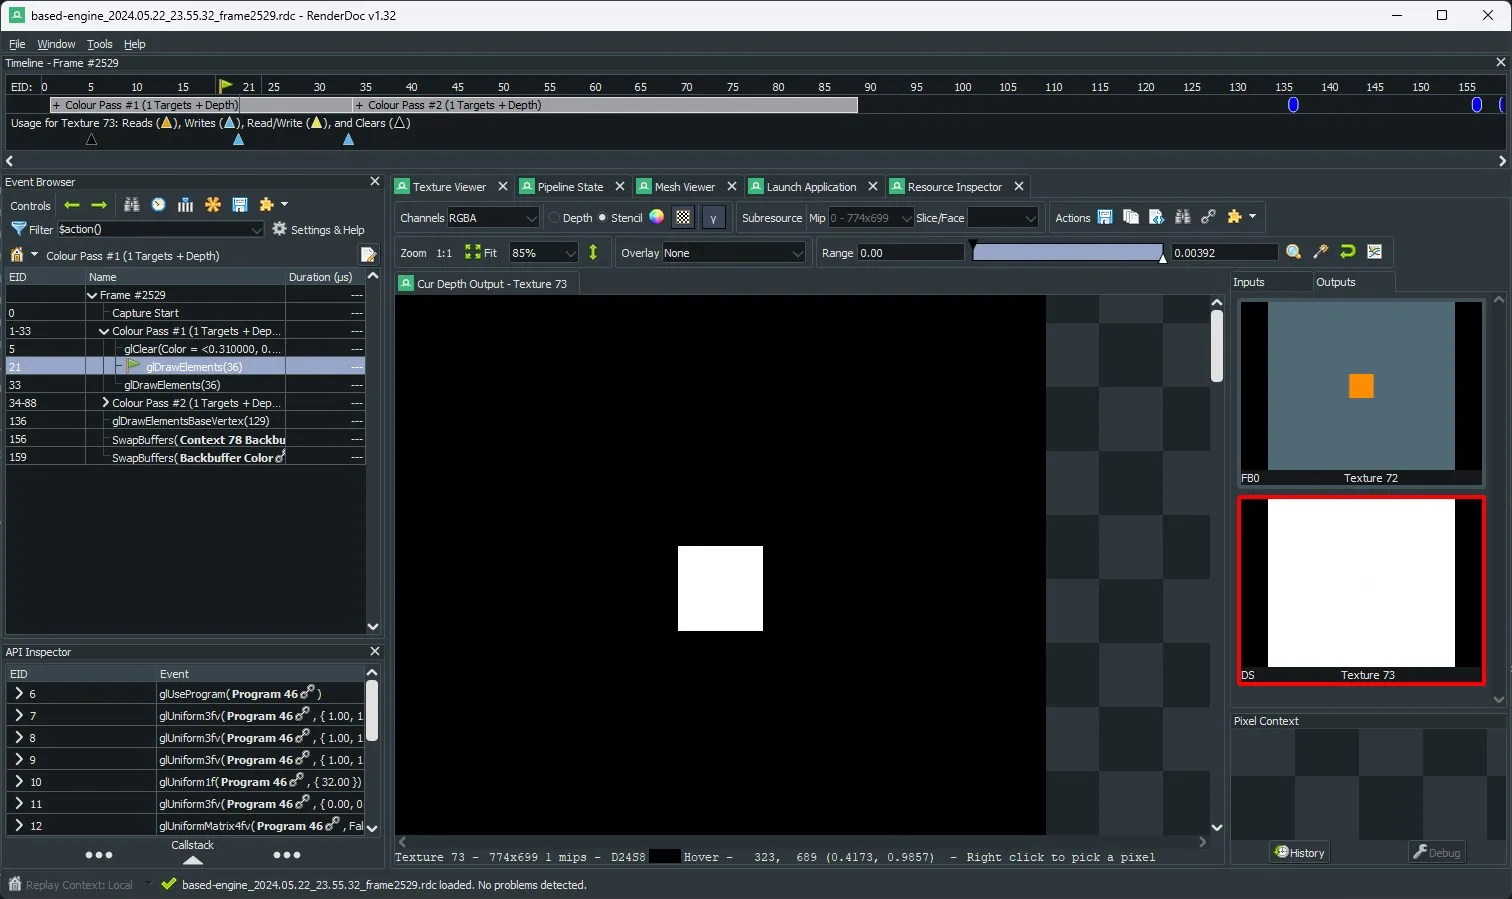Click the histogram toggle icon next to range
The height and width of the screenshot is (899, 1512).
click(x=1374, y=252)
